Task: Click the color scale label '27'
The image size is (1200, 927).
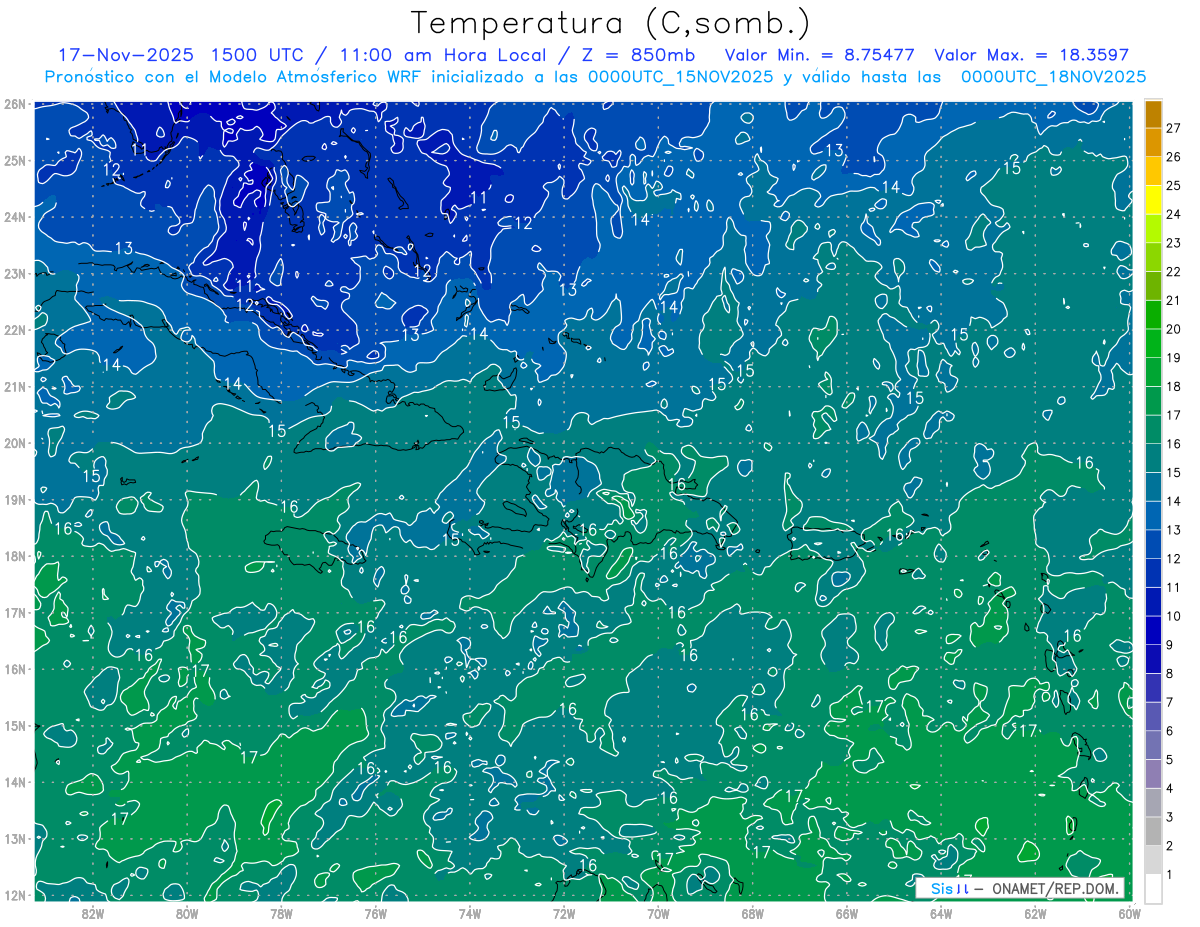Action: [1173, 128]
